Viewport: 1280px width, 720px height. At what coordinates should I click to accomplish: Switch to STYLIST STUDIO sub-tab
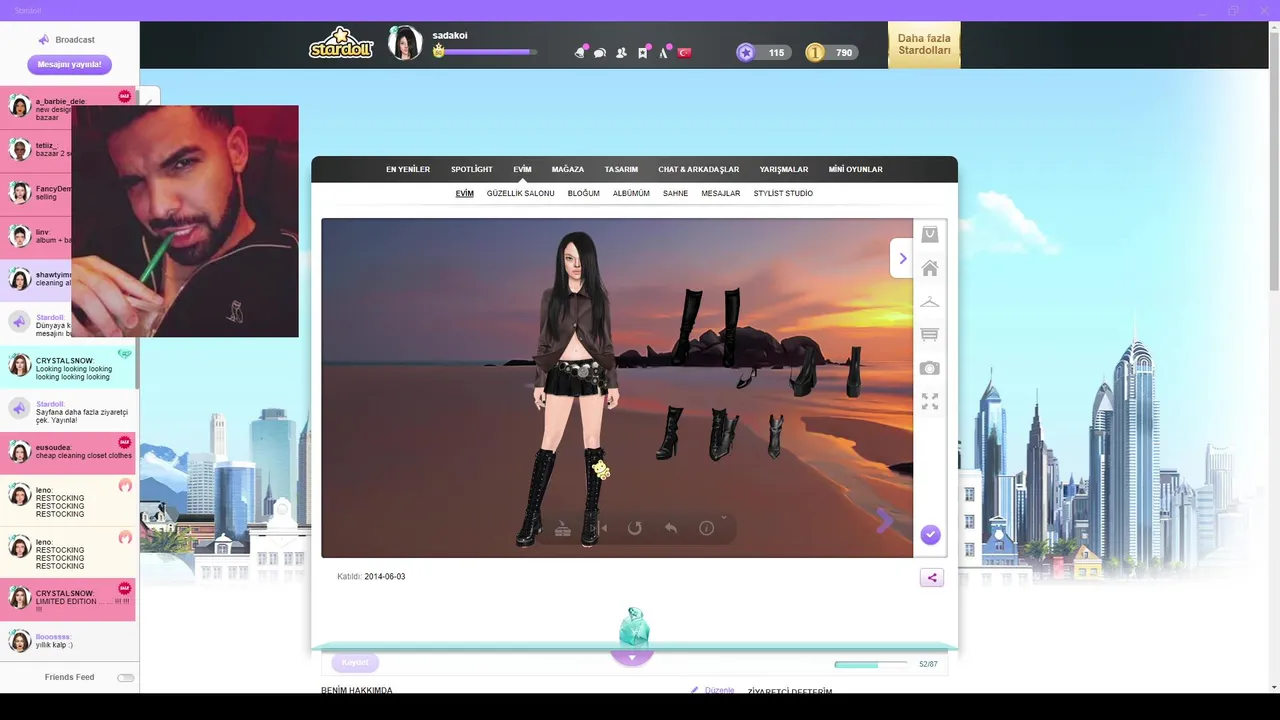click(783, 193)
